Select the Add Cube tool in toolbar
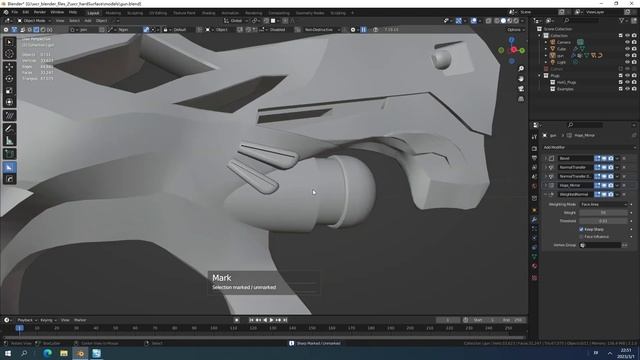Viewport: 640px width, 360px height. click(9, 154)
